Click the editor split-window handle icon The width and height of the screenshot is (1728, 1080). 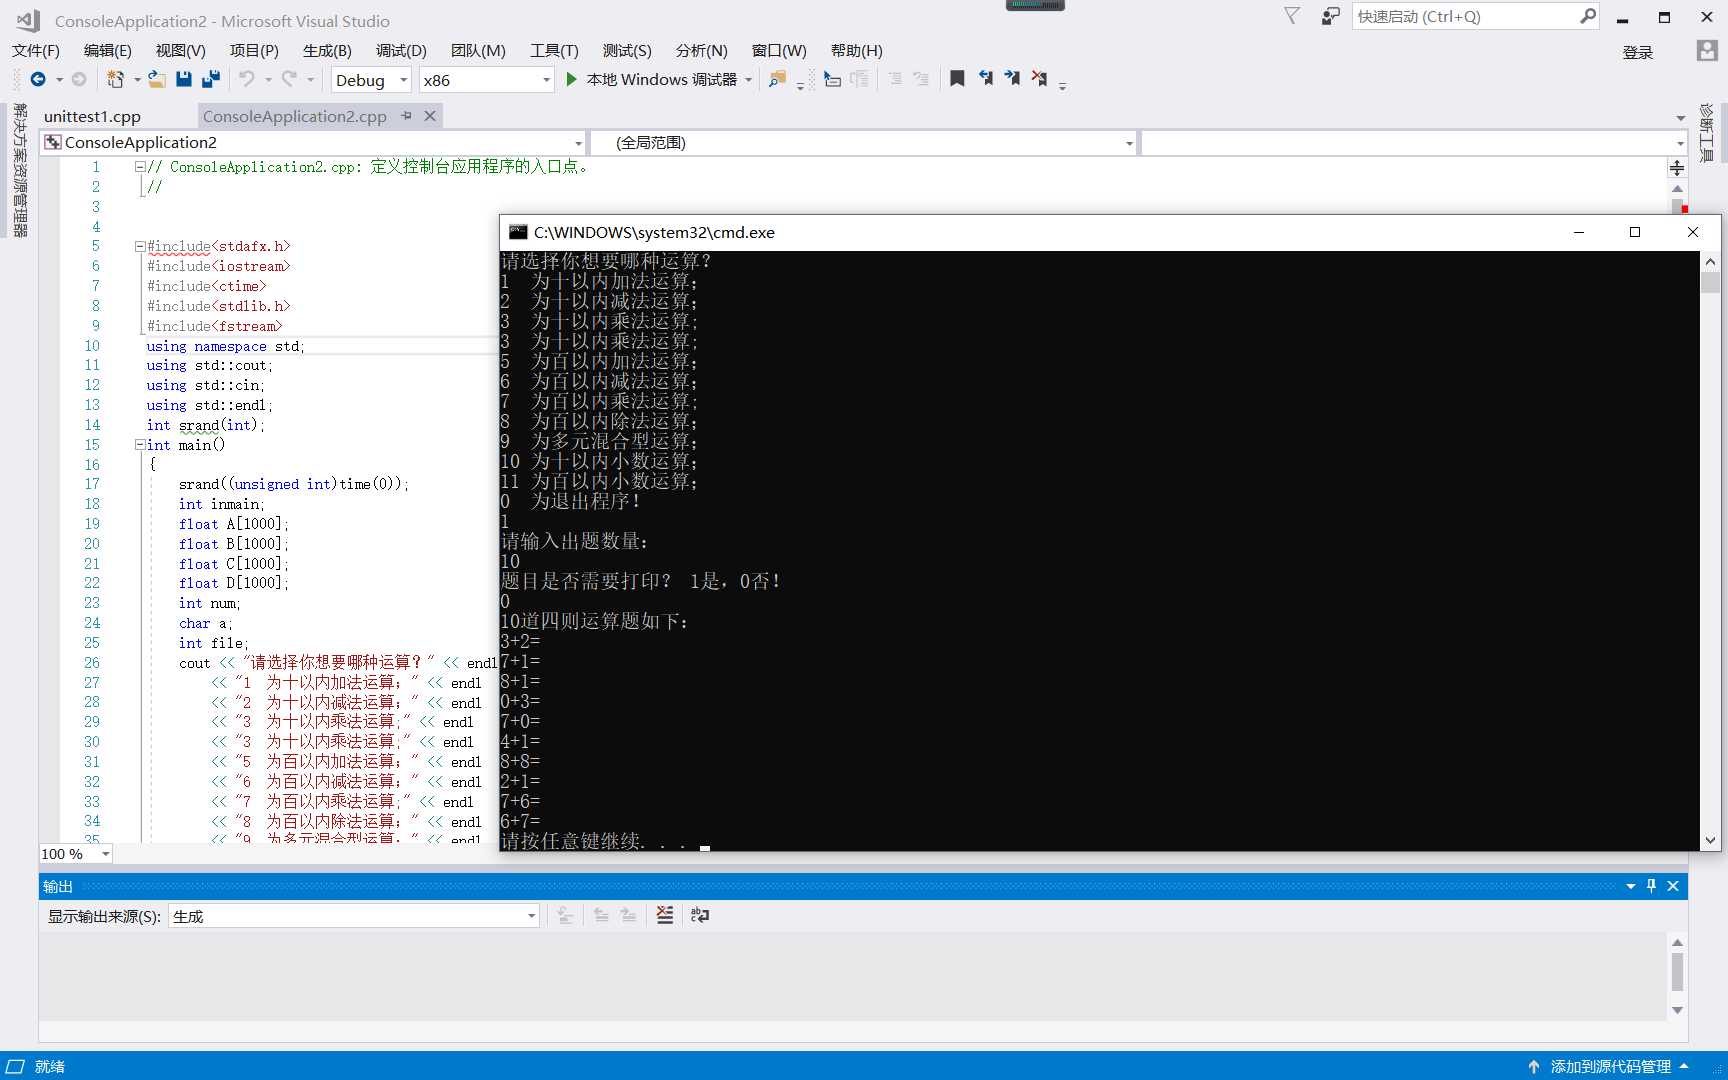pyautogui.click(x=1677, y=168)
